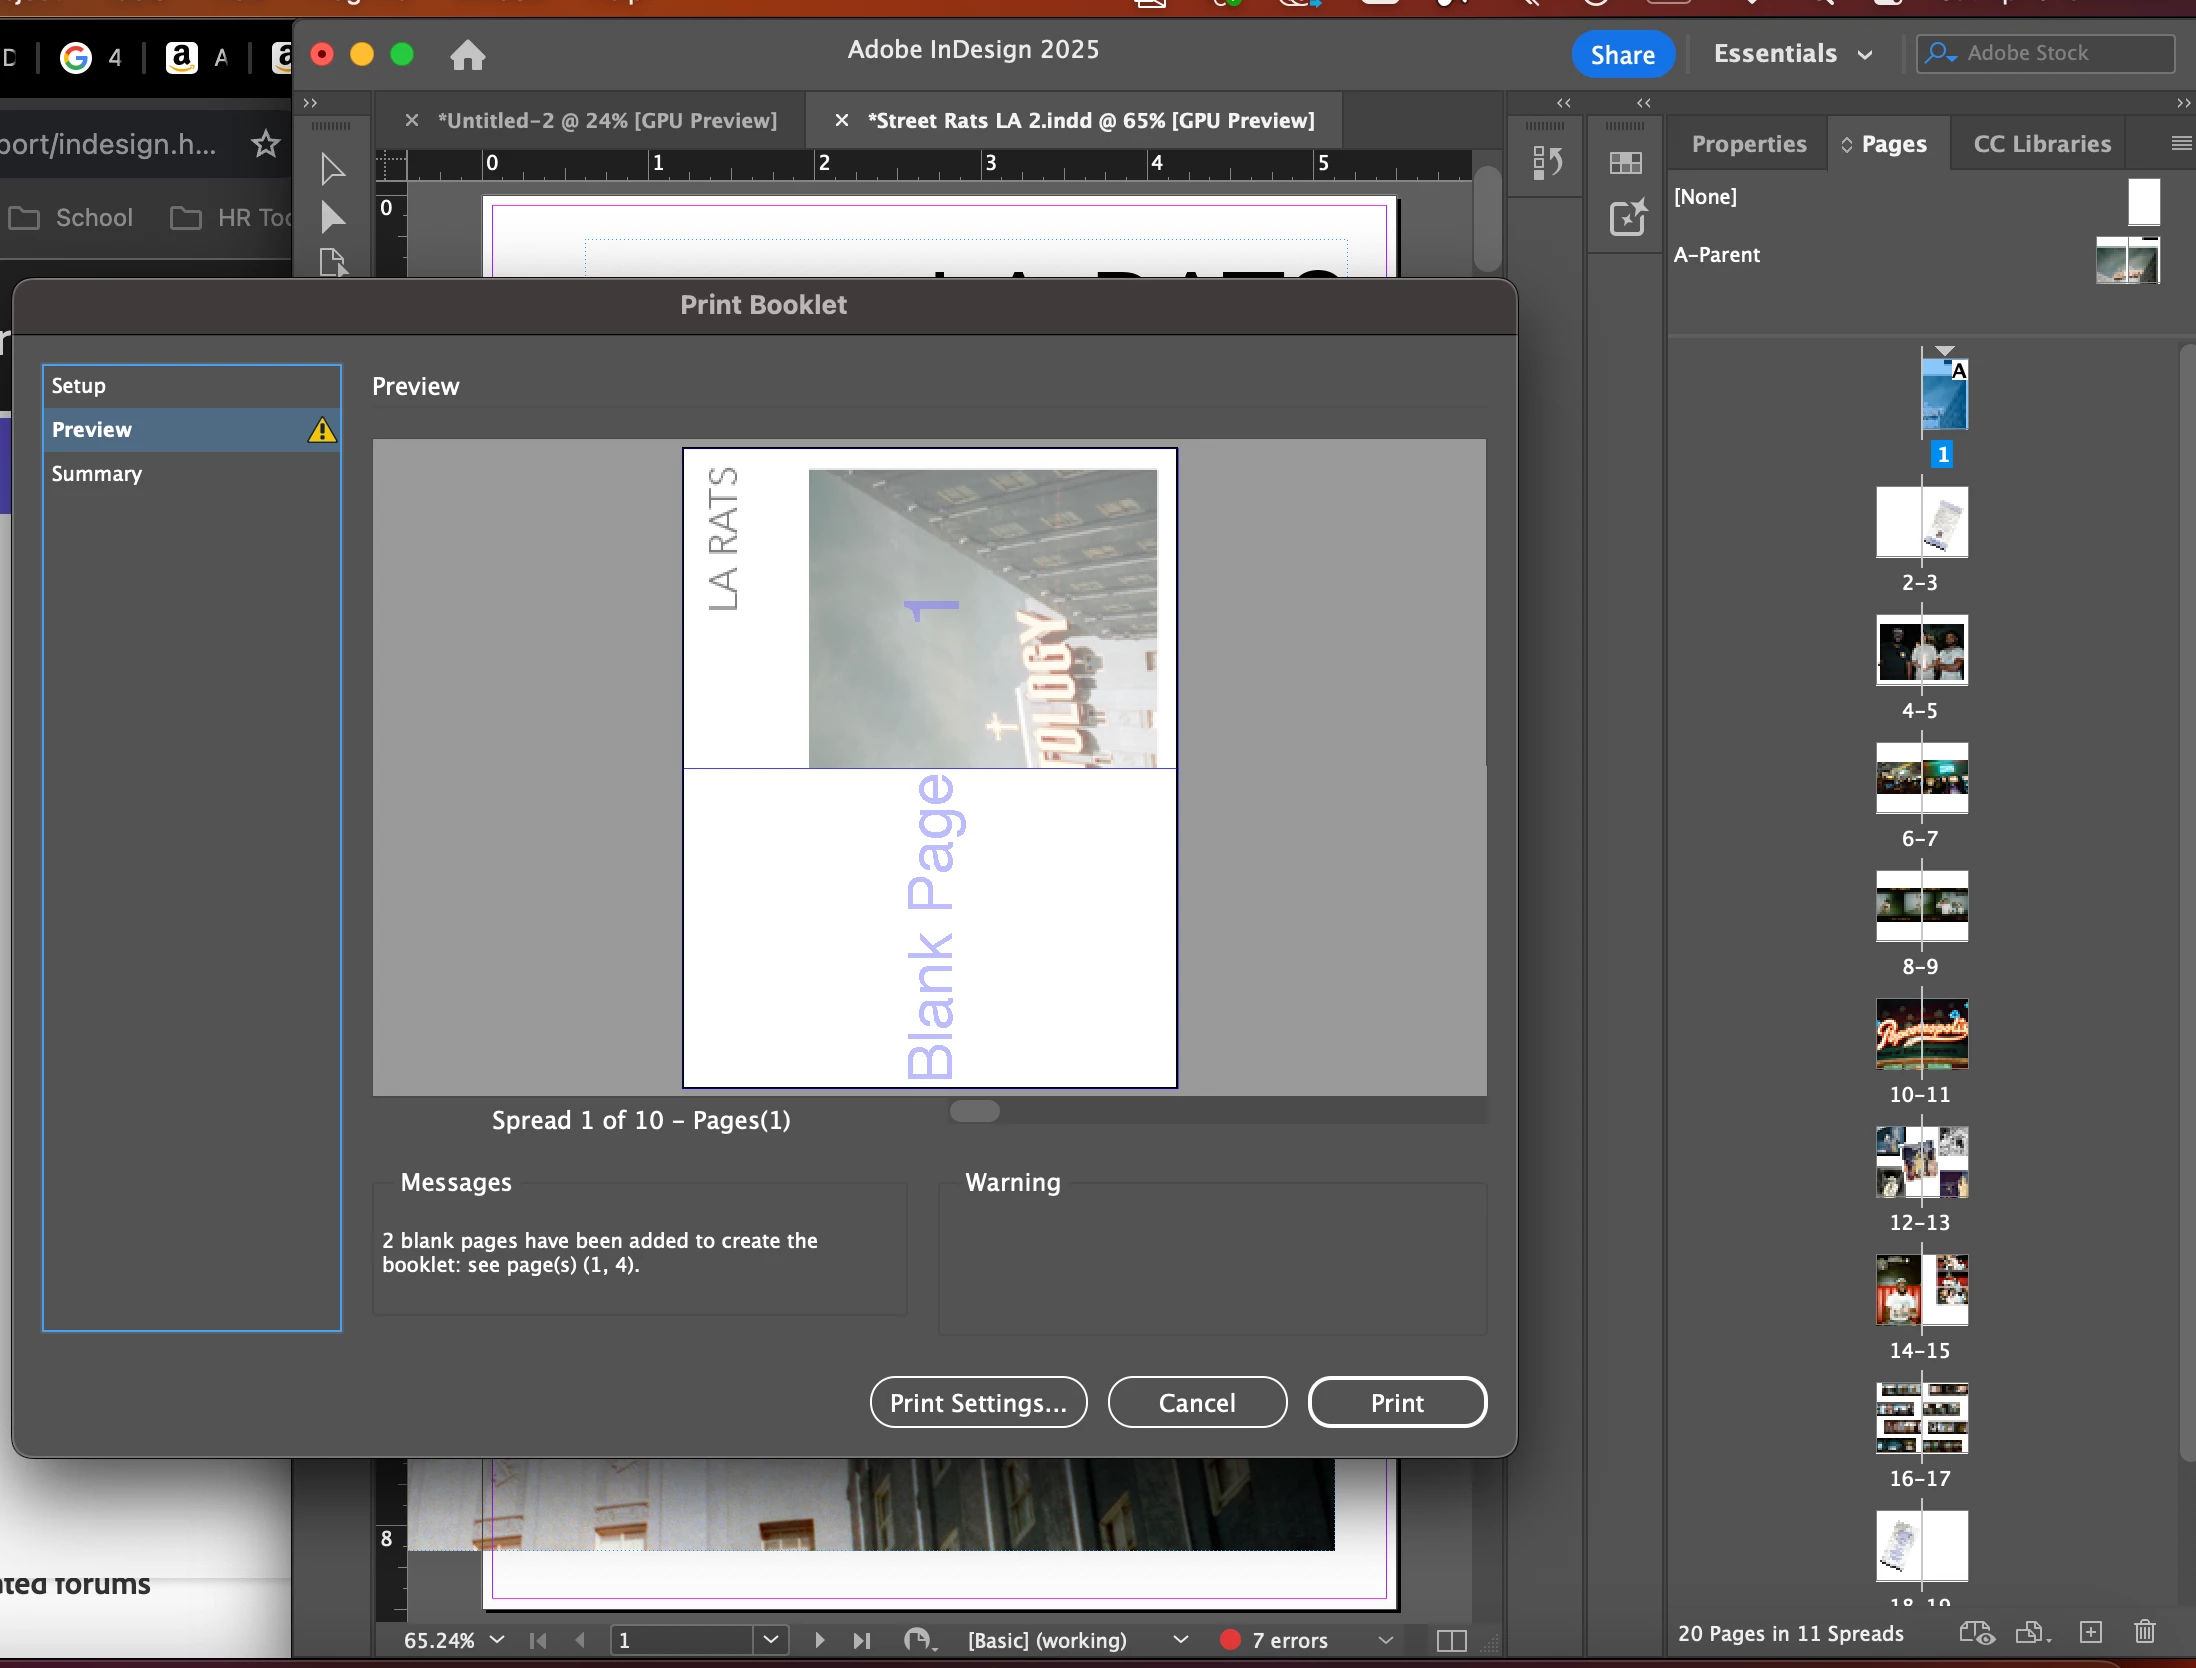The height and width of the screenshot is (1668, 2196).
Task: Switch to the Properties panel tab
Action: pos(1748,144)
